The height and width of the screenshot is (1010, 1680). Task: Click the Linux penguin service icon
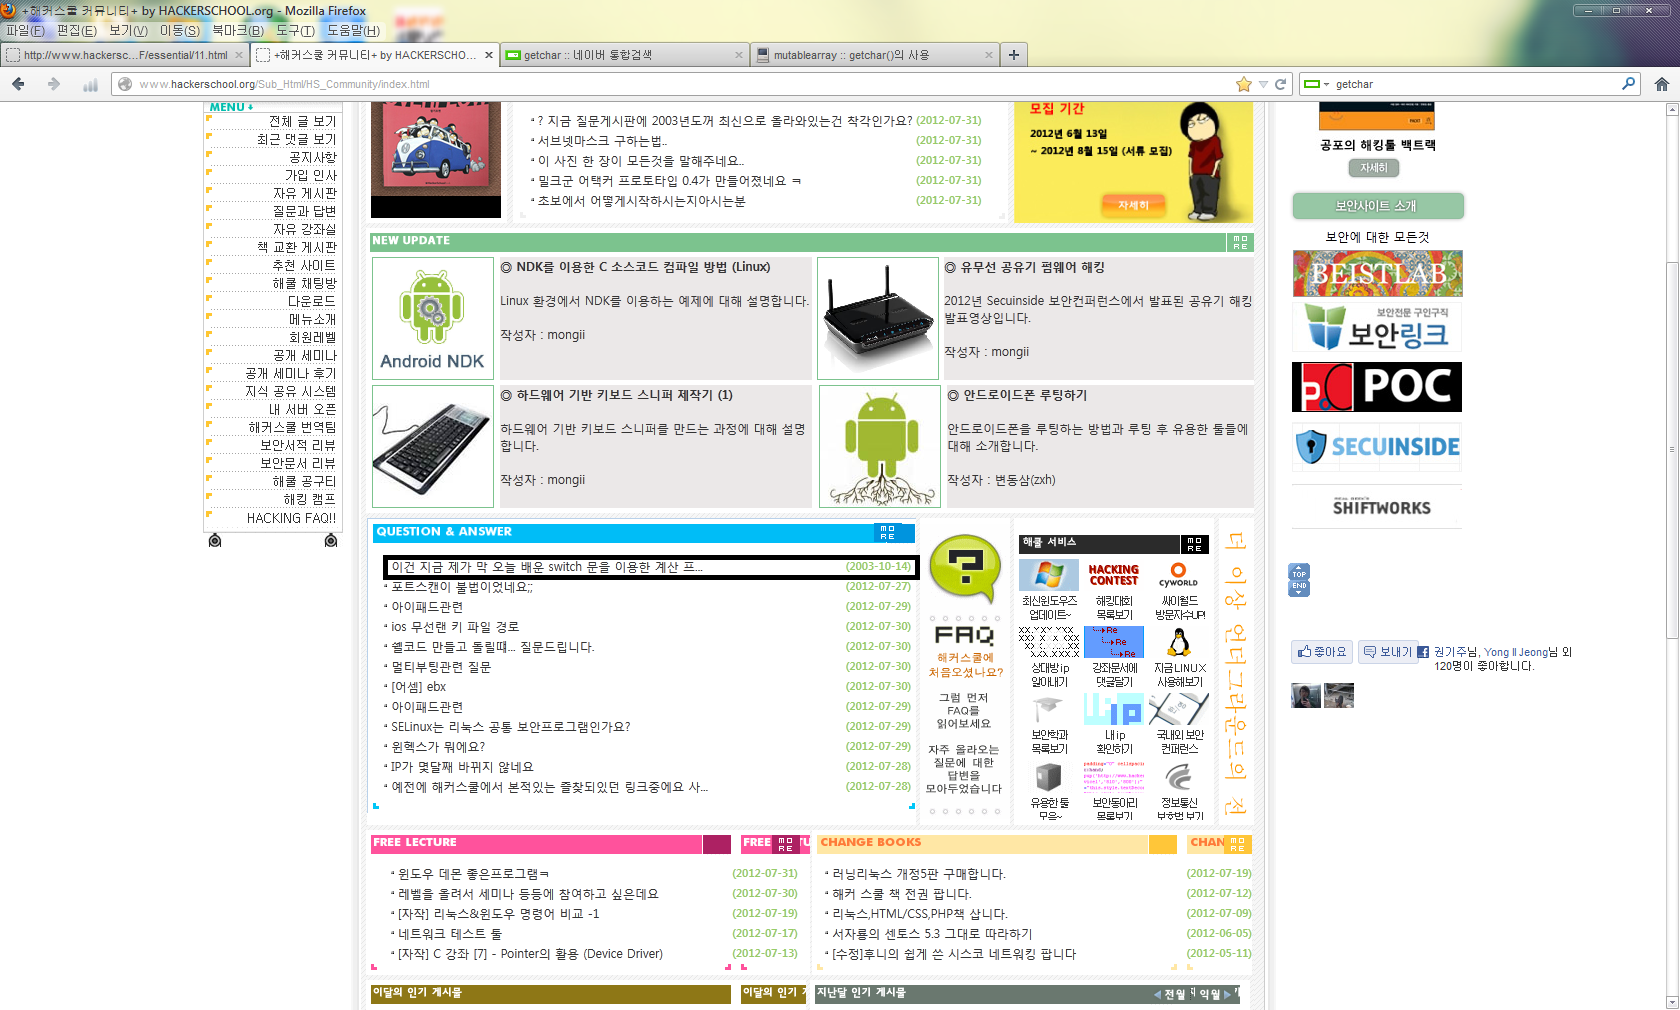tap(1179, 642)
